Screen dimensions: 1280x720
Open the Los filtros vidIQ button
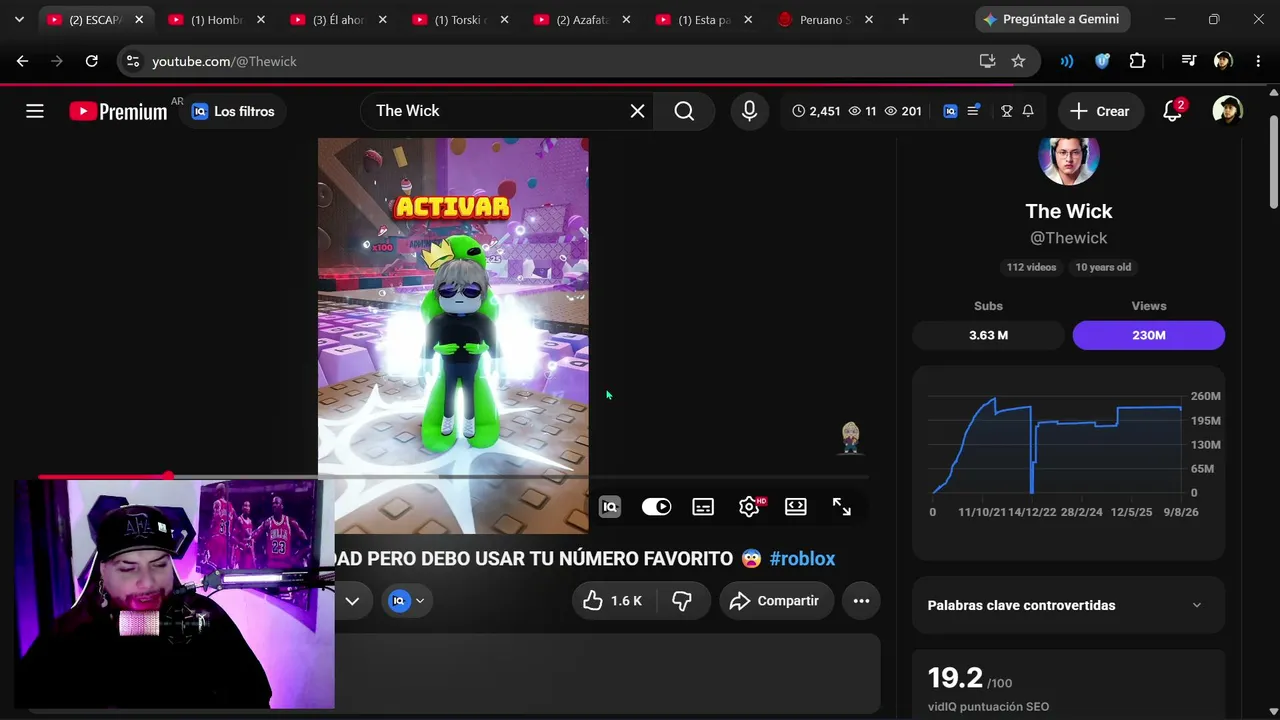tap(233, 111)
